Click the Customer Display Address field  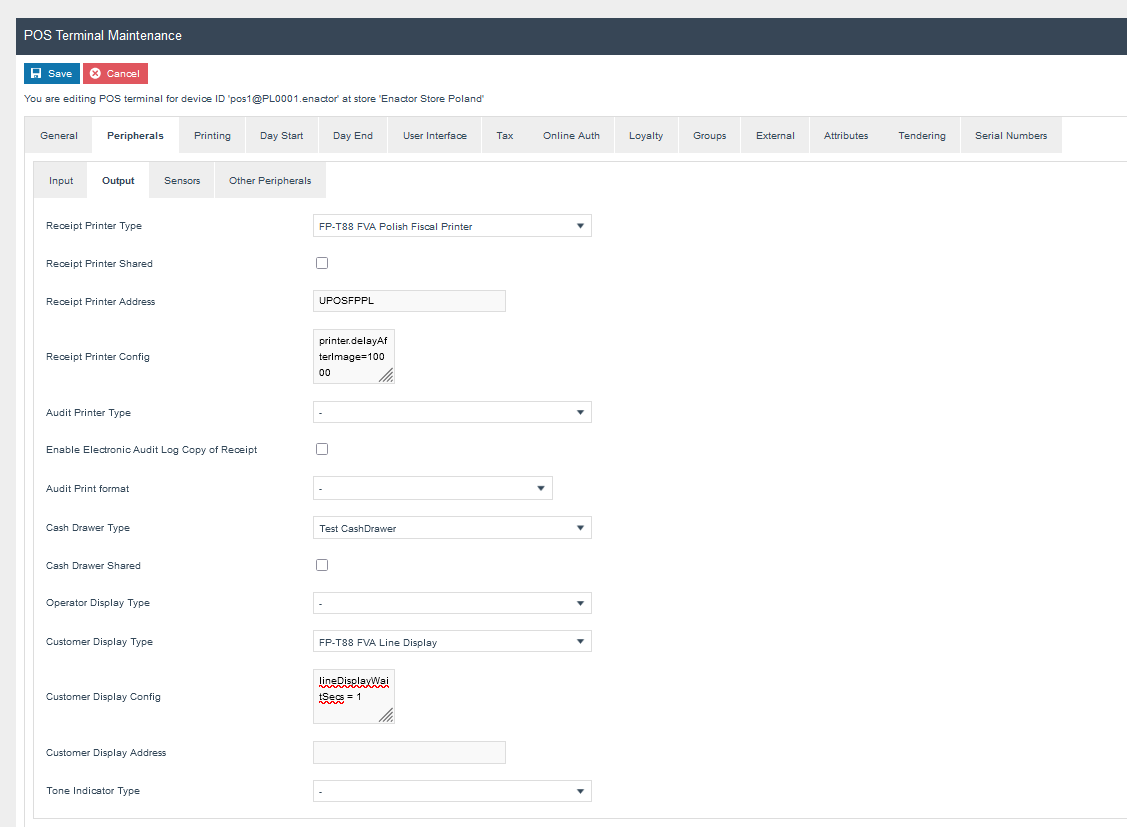coord(409,753)
